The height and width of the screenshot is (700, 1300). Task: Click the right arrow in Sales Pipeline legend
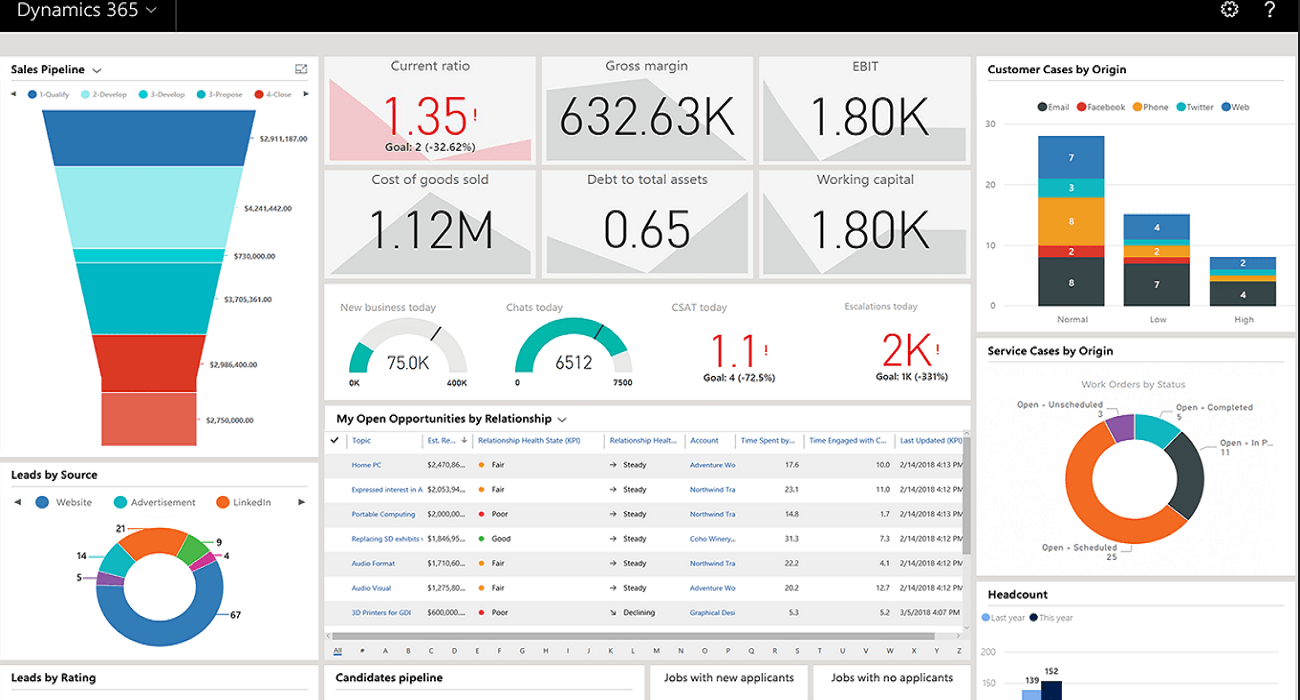[305, 94]
